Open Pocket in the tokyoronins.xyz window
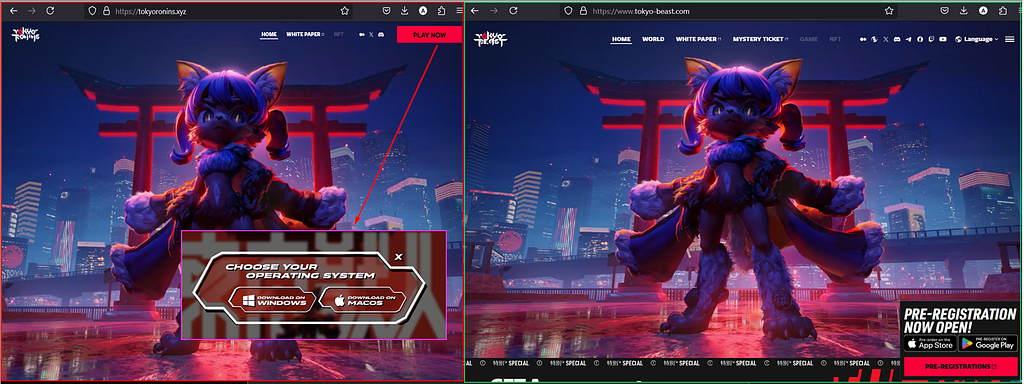Image resolution: width=1024 pixels, height=384 pixels. click(387, 11)
